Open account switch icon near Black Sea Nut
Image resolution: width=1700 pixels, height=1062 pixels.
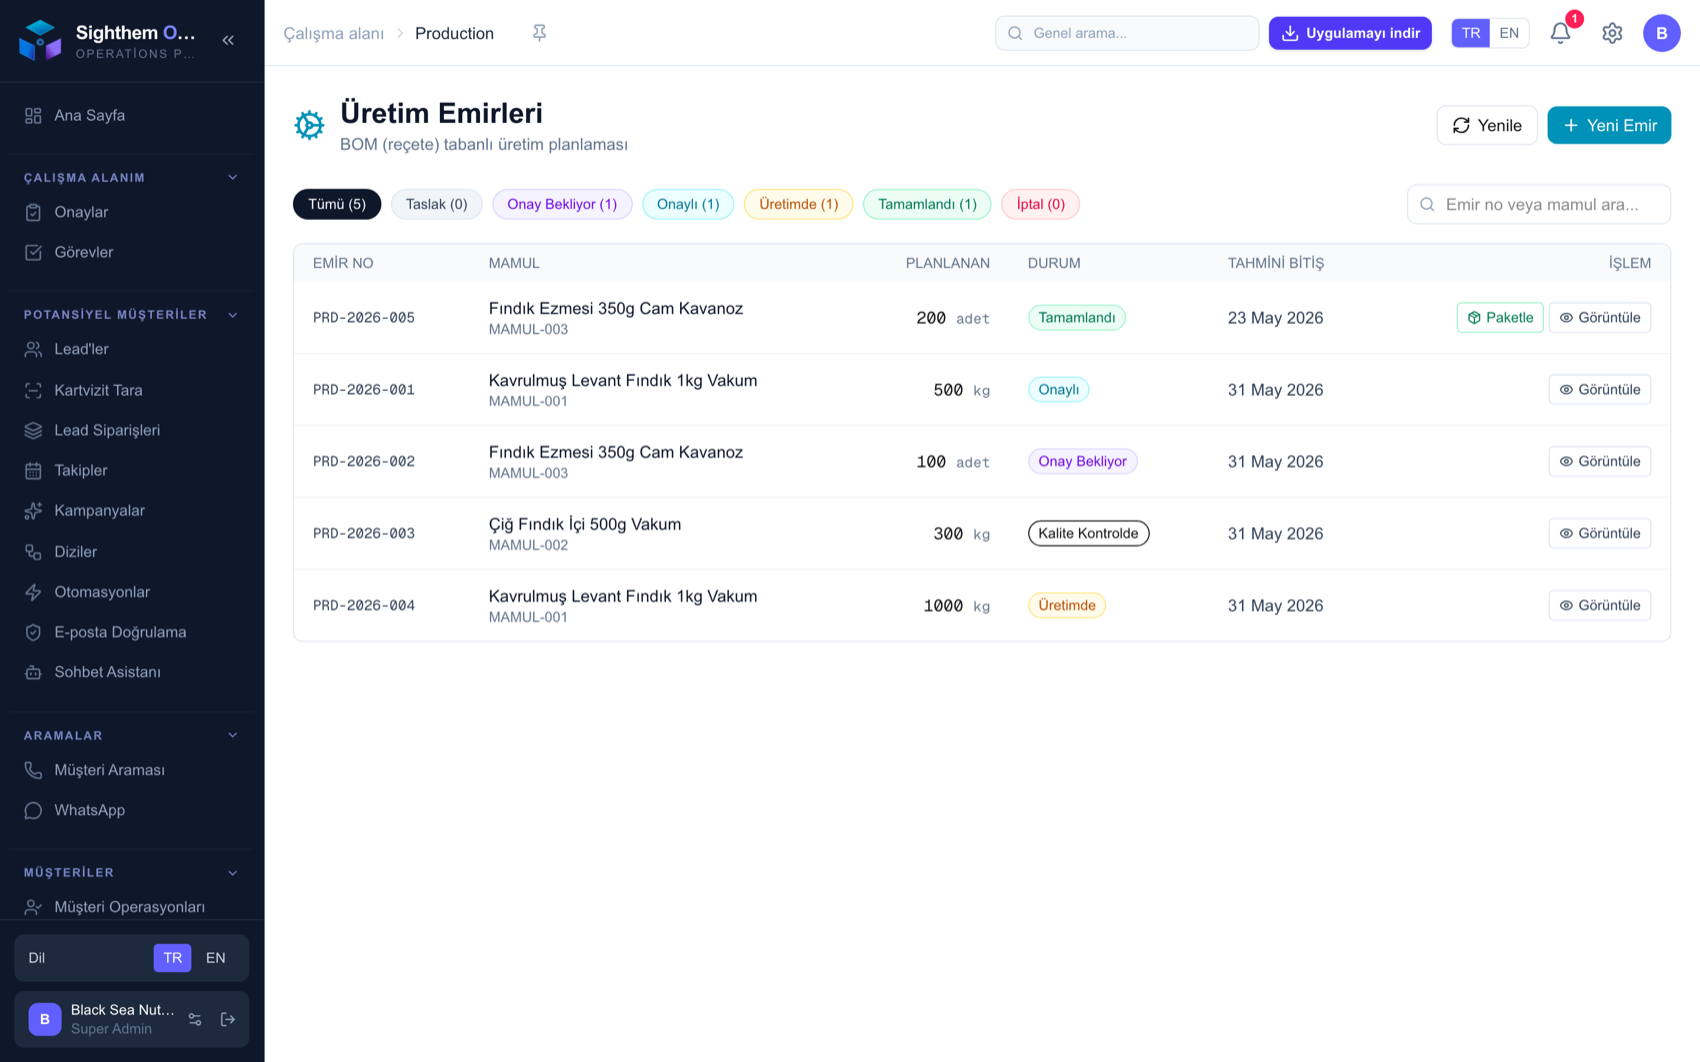point(195,1019)
